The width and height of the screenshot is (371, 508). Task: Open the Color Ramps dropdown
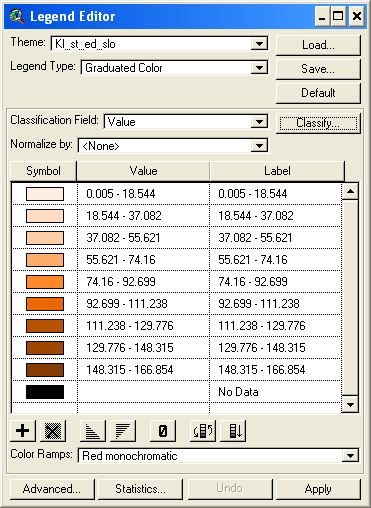coord(350,456)
